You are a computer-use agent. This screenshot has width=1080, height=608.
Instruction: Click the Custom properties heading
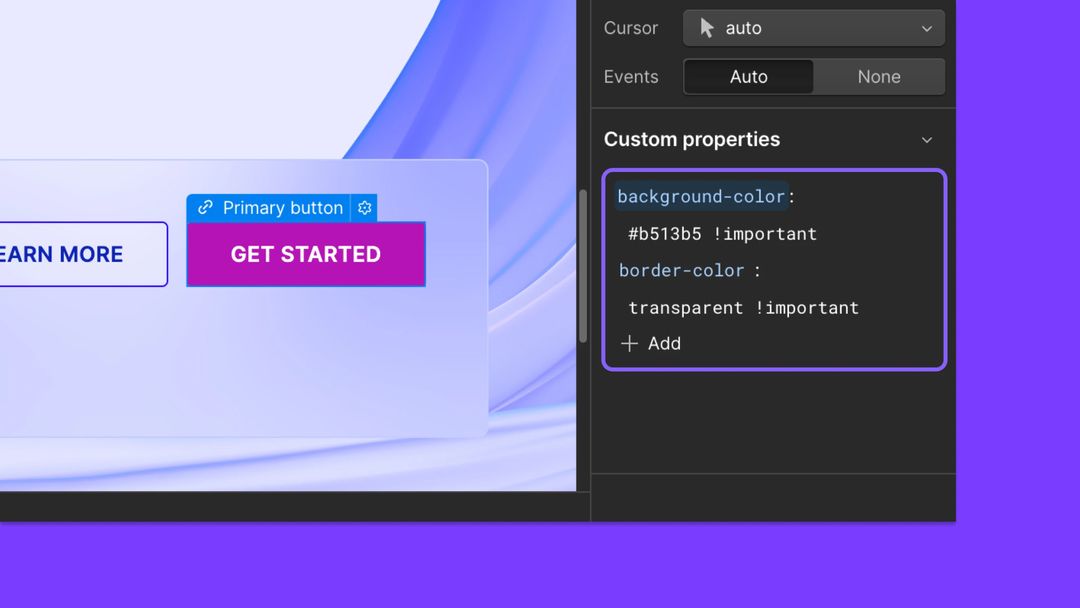pyautogui.click(x=692, y=140)
